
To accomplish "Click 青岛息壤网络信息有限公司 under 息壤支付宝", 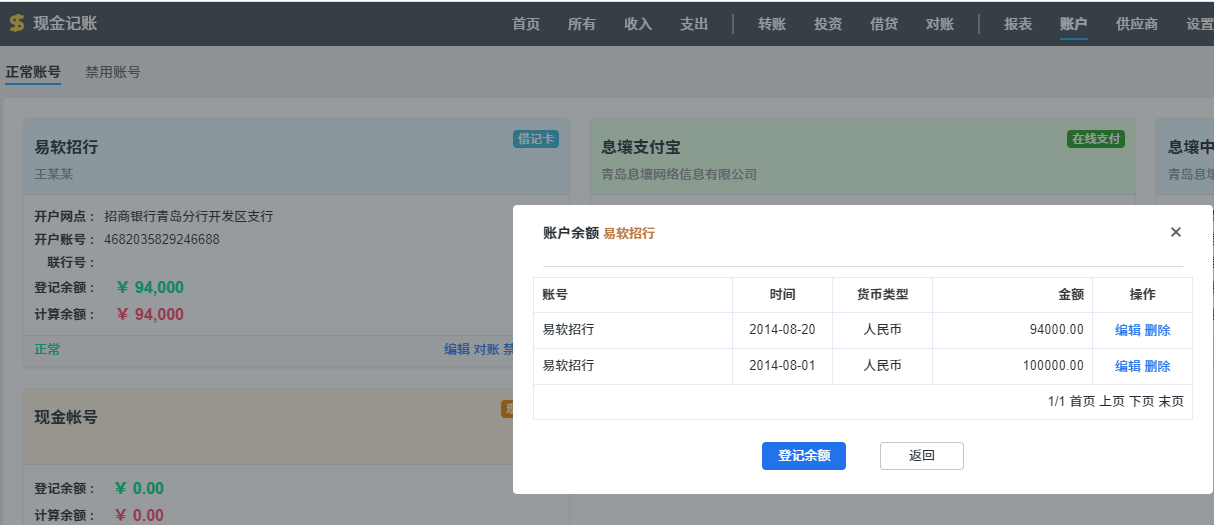I will 679,174.
